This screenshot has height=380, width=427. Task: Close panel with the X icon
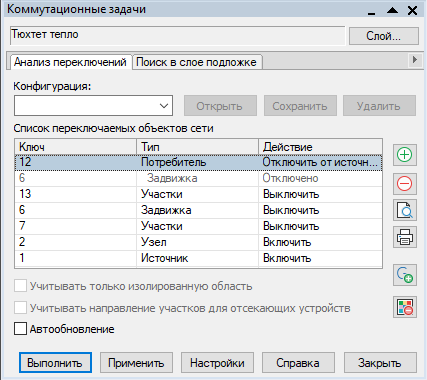(412, 11)
